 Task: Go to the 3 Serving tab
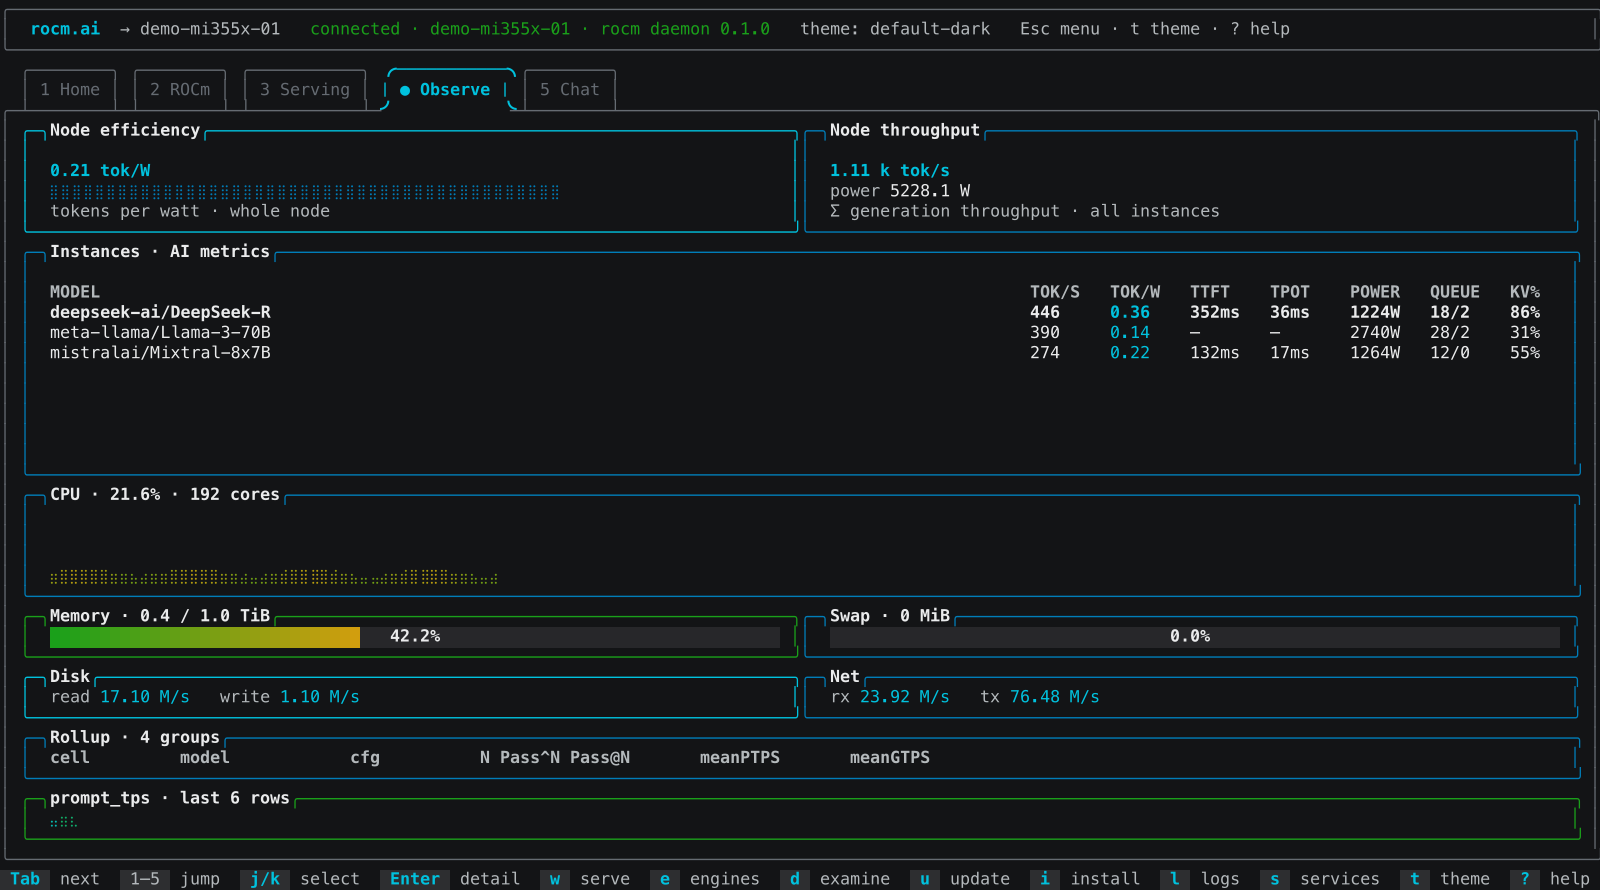(x=305, y=90)
